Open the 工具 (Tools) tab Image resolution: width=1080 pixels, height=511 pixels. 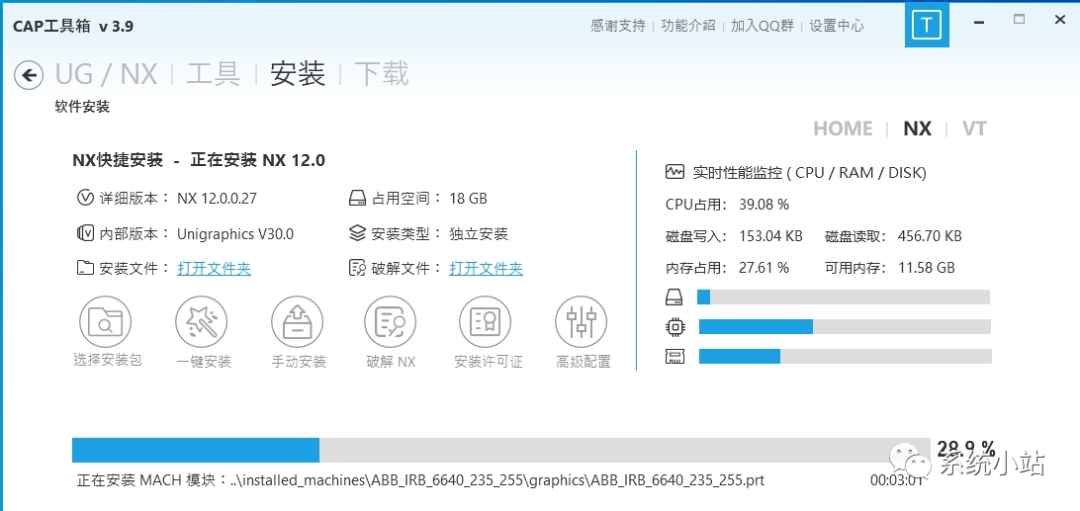coord(214,74)
